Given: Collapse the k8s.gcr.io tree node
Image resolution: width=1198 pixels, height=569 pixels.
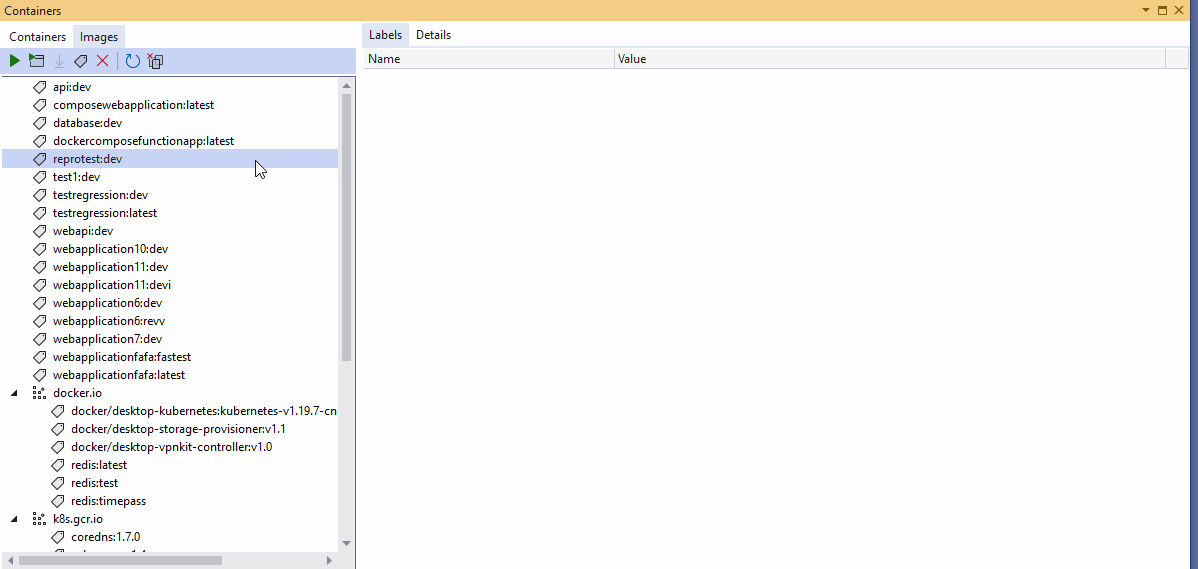Looking at the screenshot, I should click(x=14, y=519).
